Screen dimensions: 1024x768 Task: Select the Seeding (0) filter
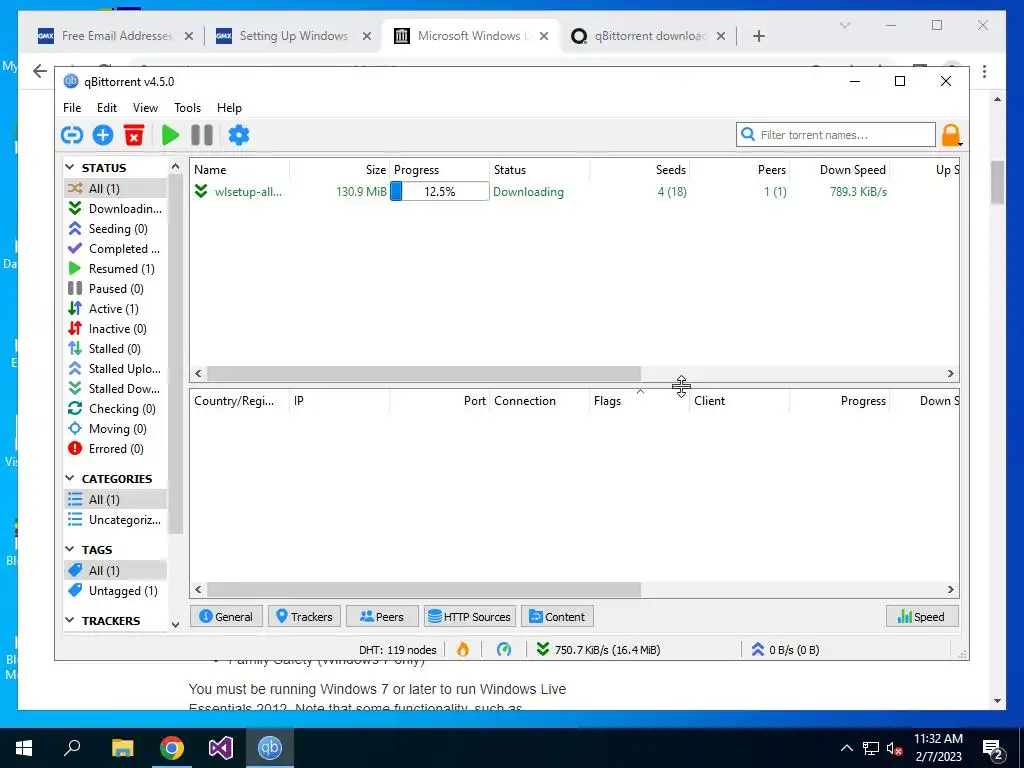click(x=116, y=229)
